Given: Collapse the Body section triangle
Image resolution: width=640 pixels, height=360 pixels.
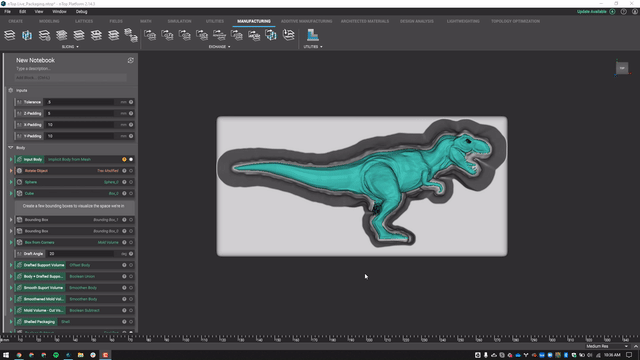Looking at the screenshot, I should point(11,148).
